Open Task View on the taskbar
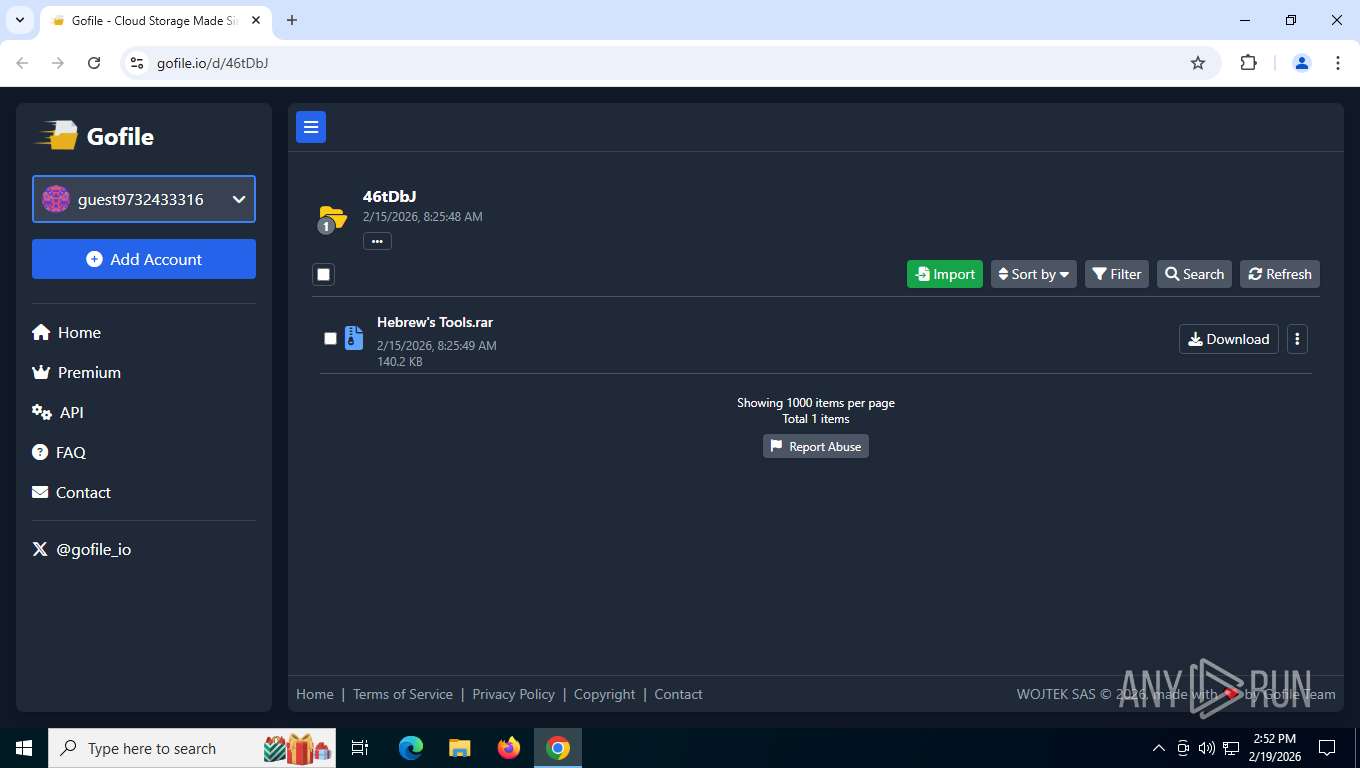The image size is (1360, 768). pos(361,748)
